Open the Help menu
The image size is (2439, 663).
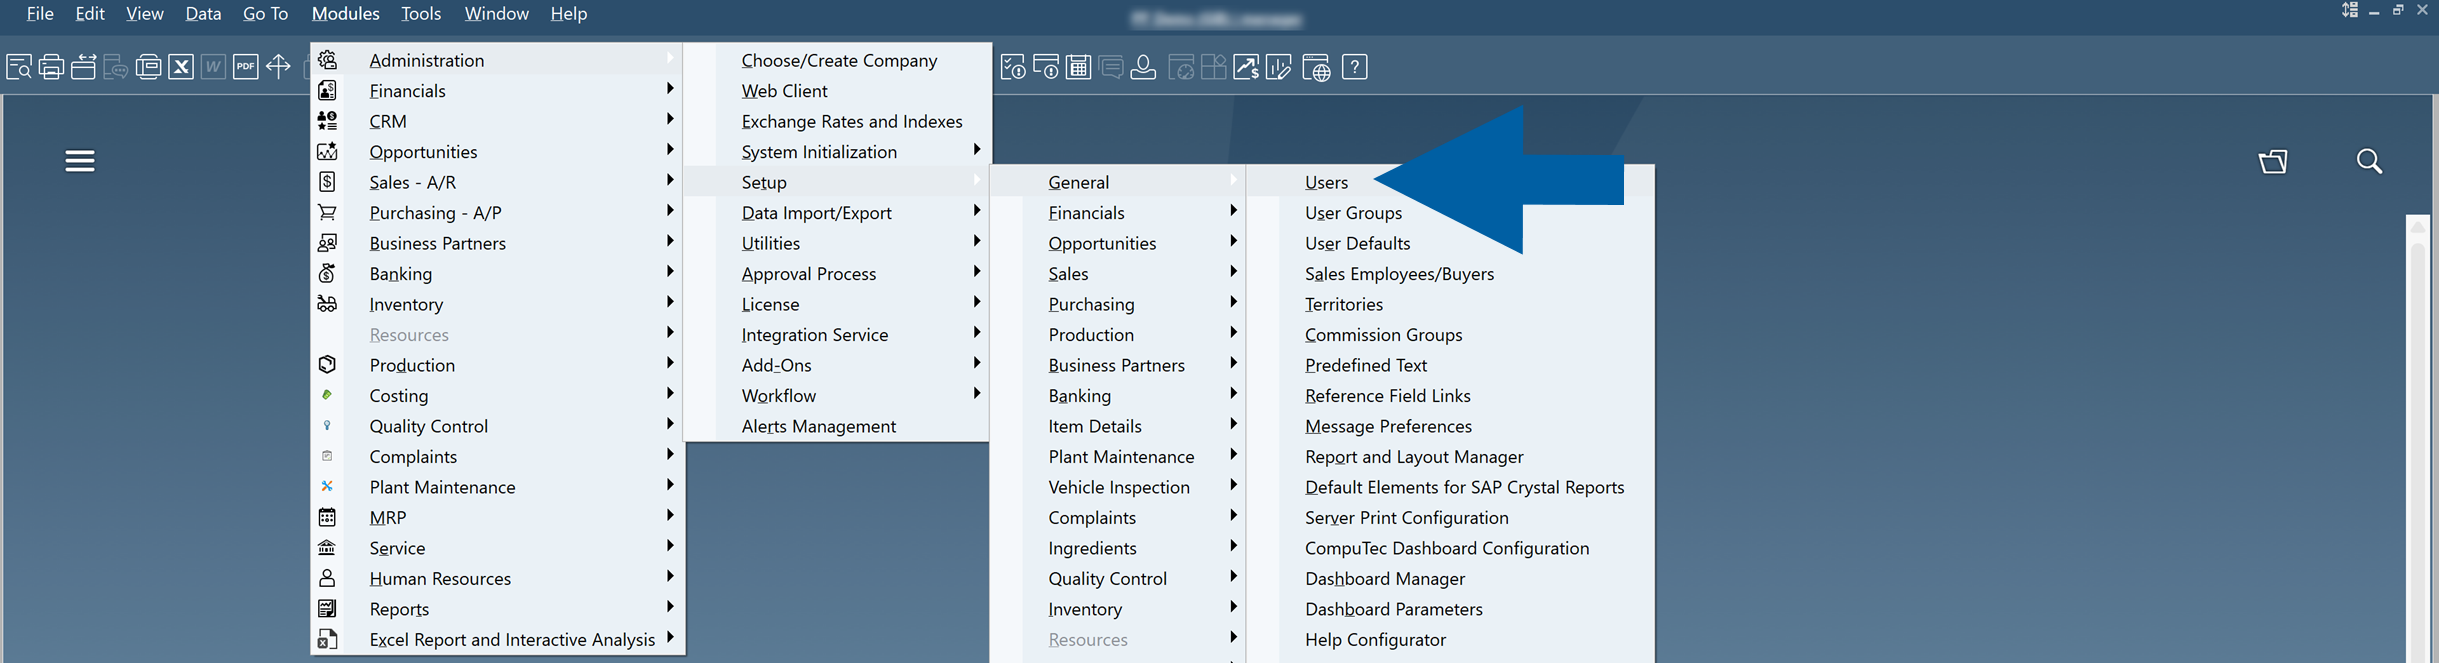[568, 14]
